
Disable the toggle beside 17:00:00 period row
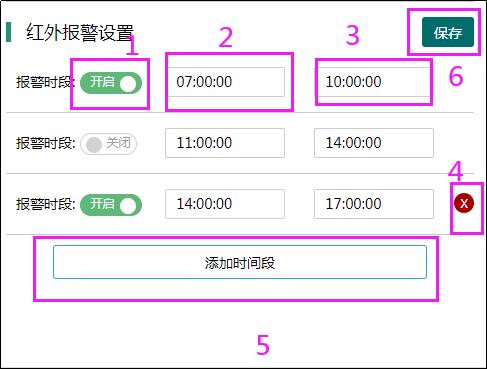tap(111, 205)
